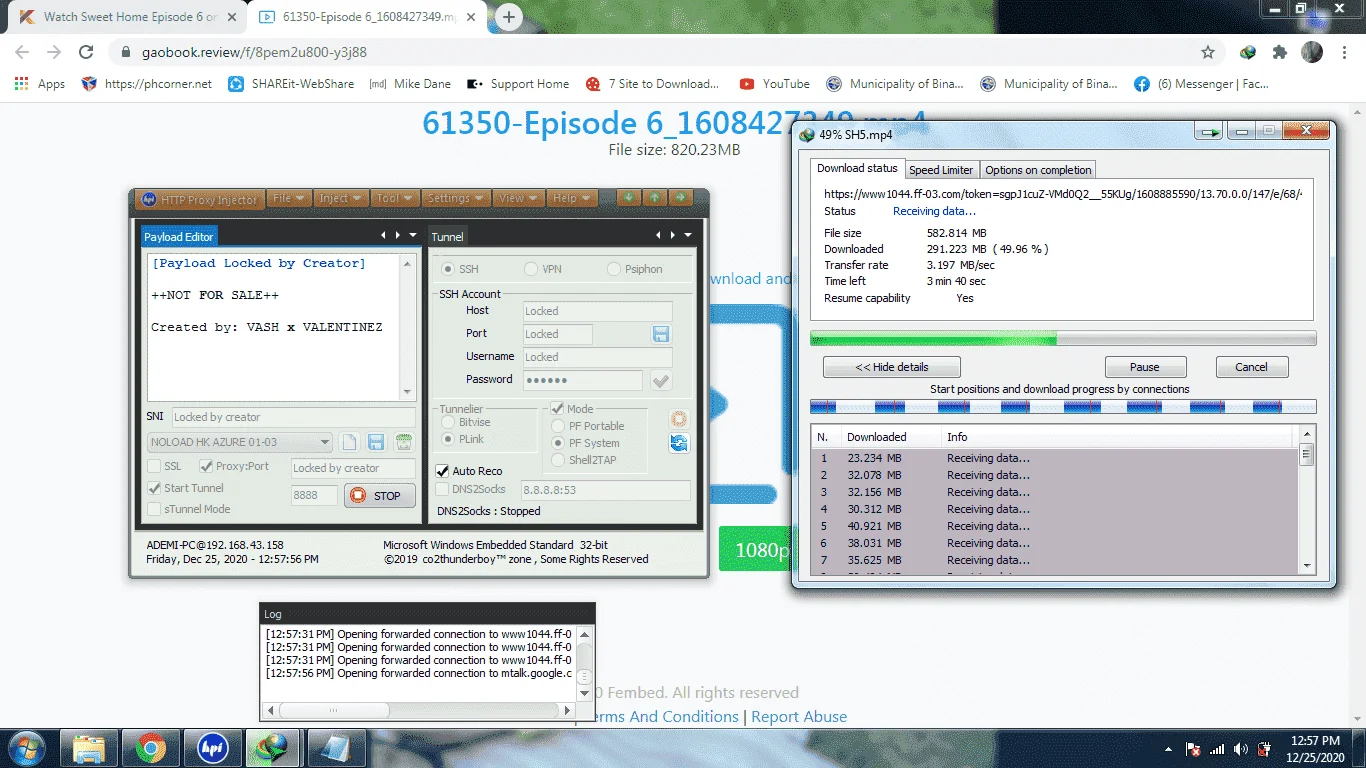The height and width of the screenshot is (768, 1366).
Task: Switch to Options on completion tab
Action: (1038, 170)
